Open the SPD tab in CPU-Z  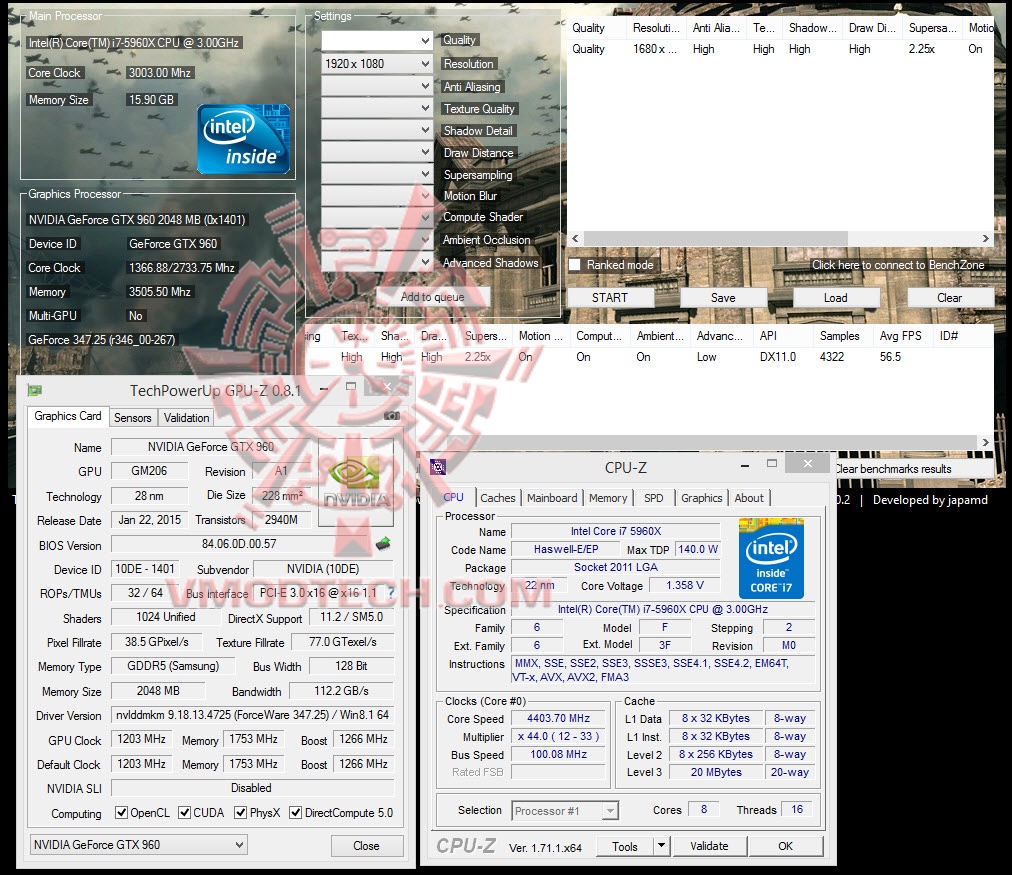[x=653, y=498]
